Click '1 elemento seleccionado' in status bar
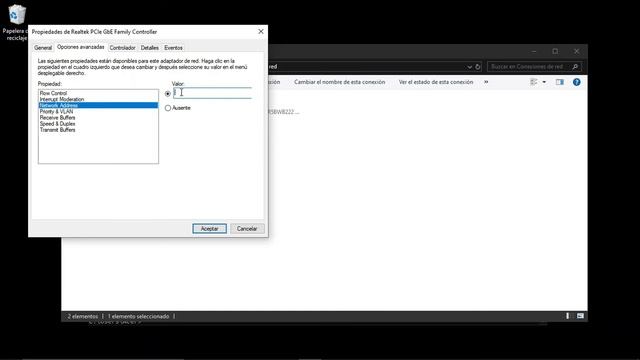The image size is (640, 360). pos(138,316)
